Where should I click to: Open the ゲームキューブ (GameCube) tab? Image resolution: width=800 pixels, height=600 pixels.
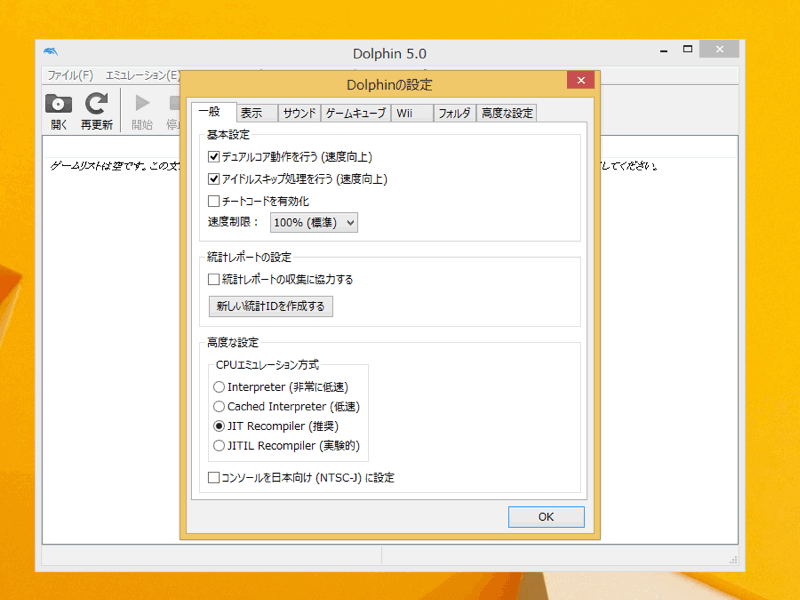(x=355, y=113)
